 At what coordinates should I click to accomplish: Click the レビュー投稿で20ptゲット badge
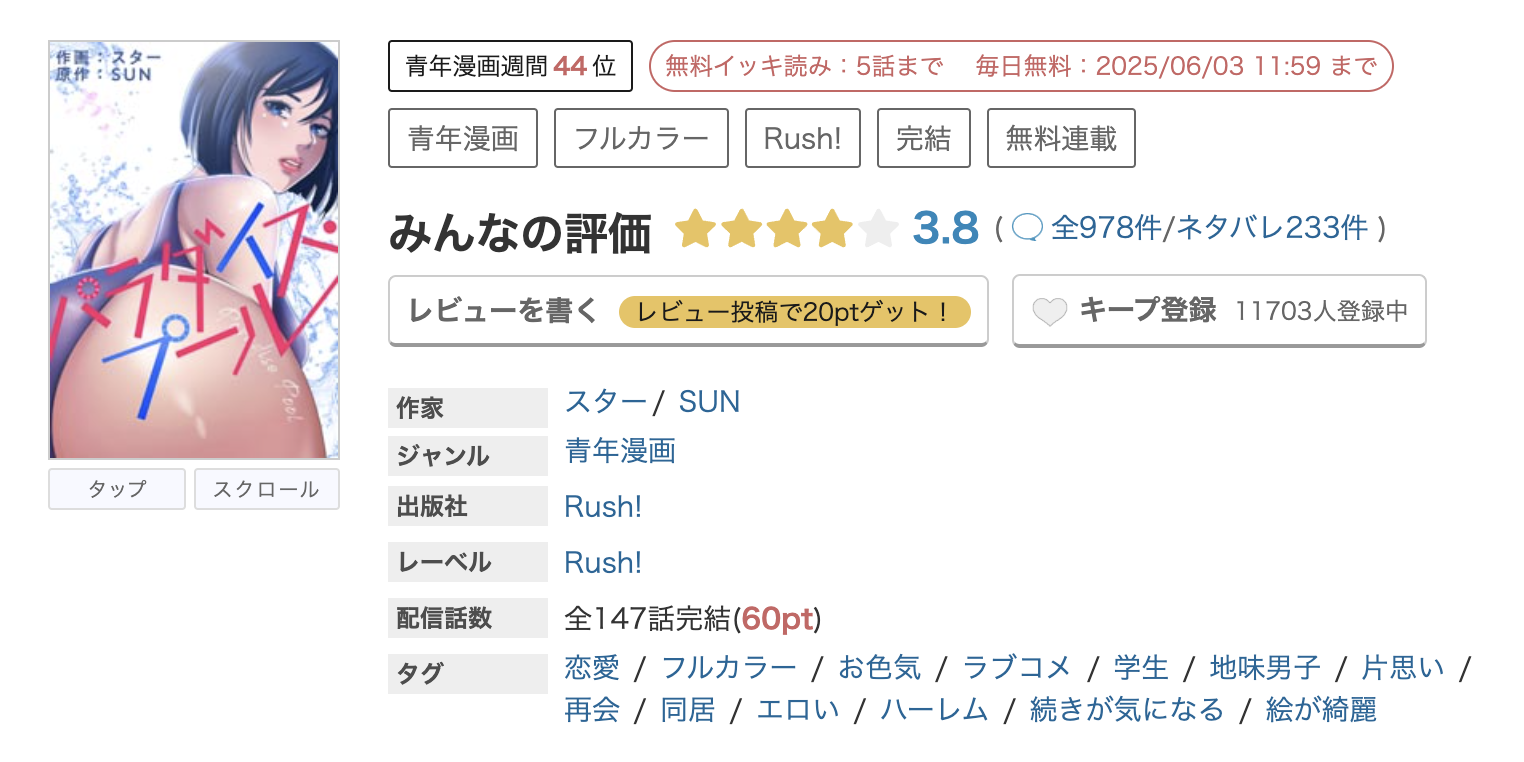click(x=797, y=311)
